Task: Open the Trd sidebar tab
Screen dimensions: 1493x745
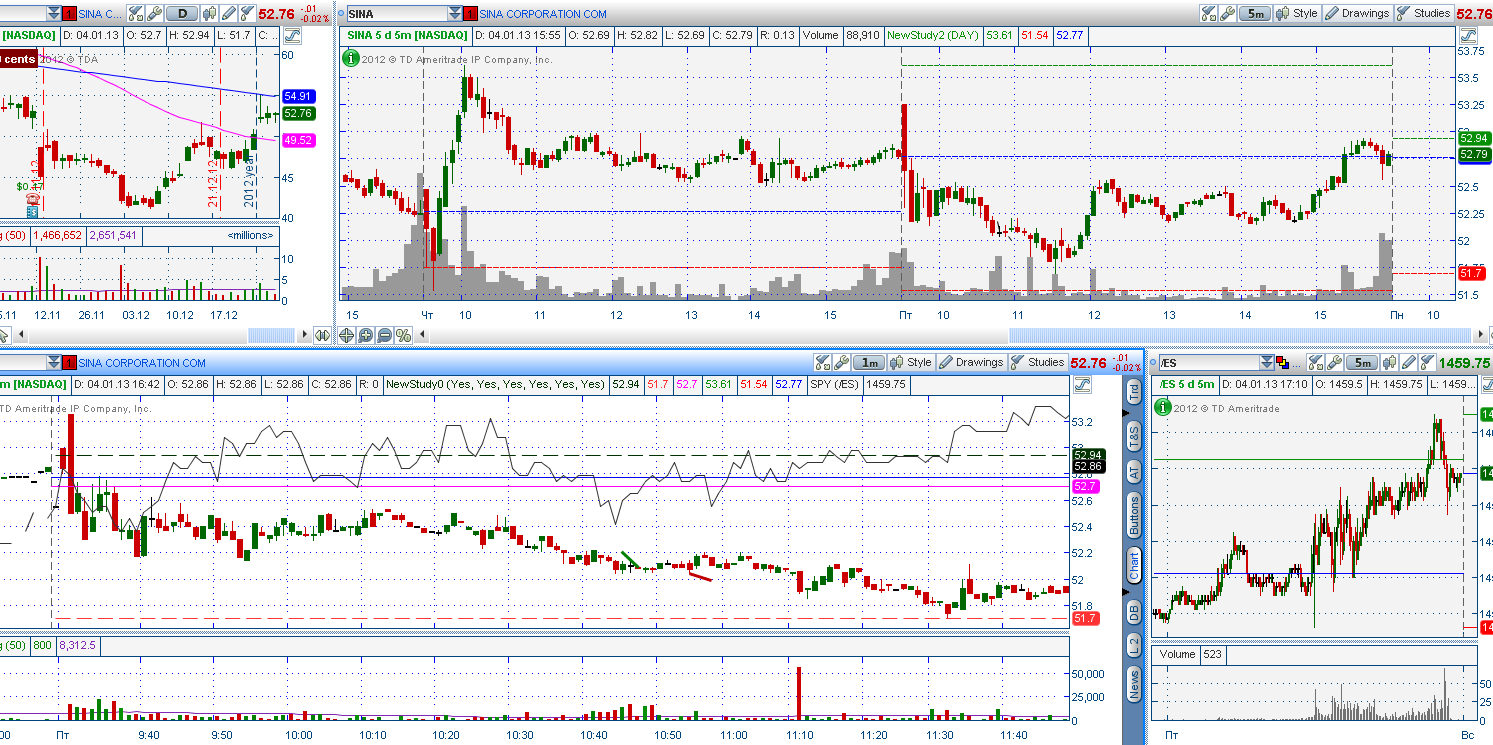Action: point(1134,392)
